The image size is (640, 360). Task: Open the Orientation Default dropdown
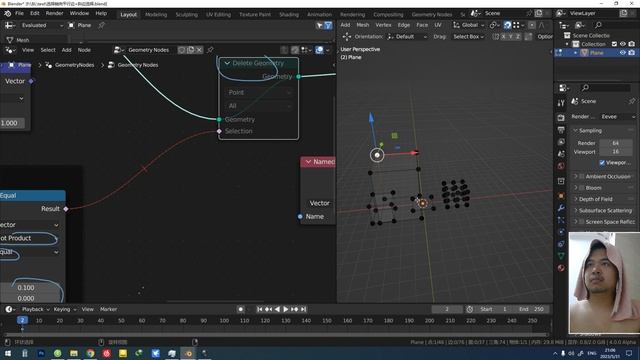[x=407, y=37]
